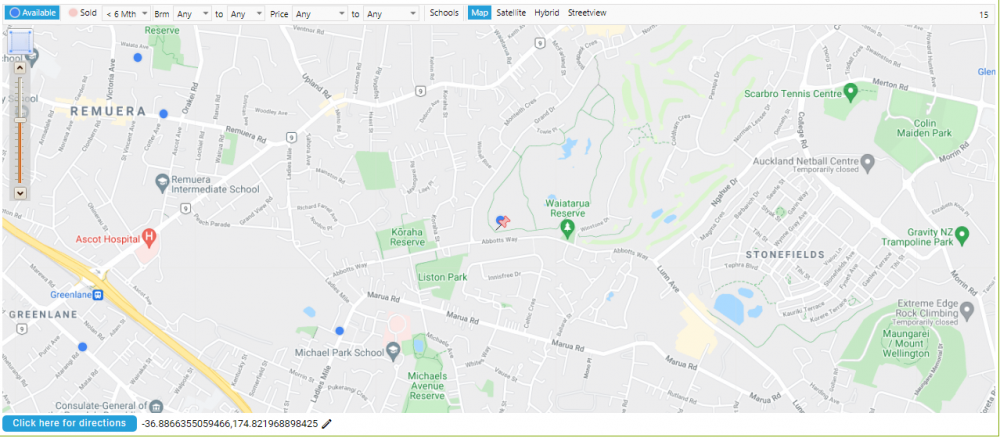Open the Scarbro Tennis Centre map pin
1000x438 pixels.
click(849, 92)
